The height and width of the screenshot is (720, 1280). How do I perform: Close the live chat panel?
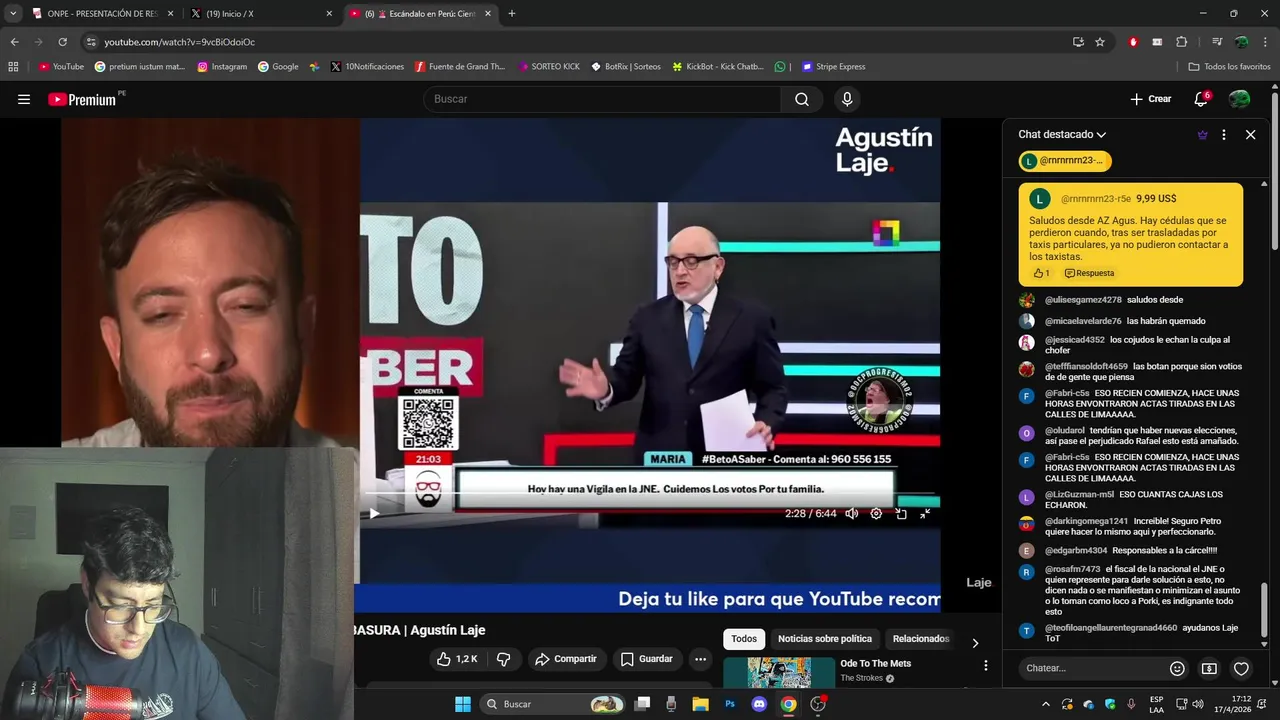pyautogui.click(x=1250, y=135)
